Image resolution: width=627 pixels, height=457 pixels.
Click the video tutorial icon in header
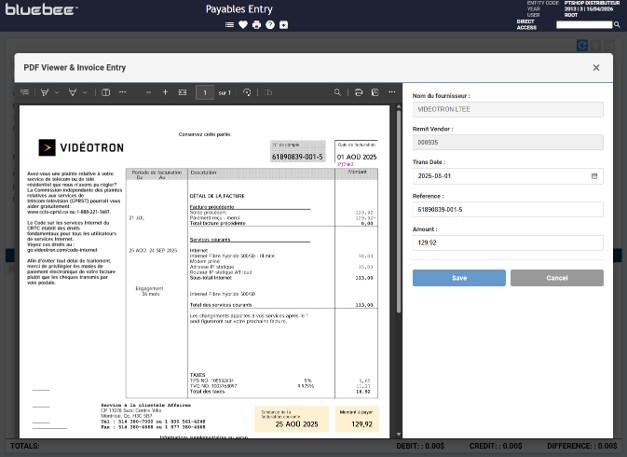tap(284, 25)
